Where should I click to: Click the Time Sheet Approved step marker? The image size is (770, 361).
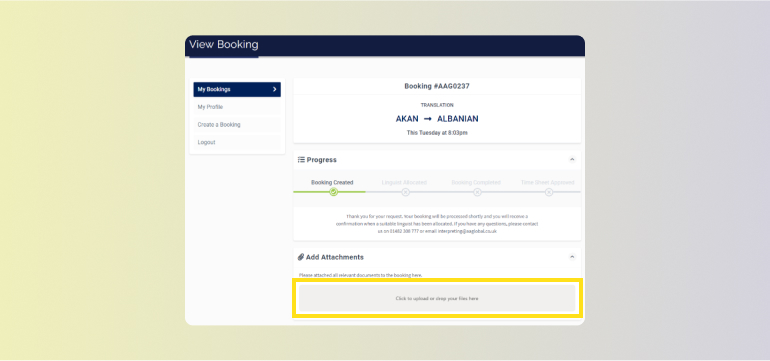pos(549,192)
